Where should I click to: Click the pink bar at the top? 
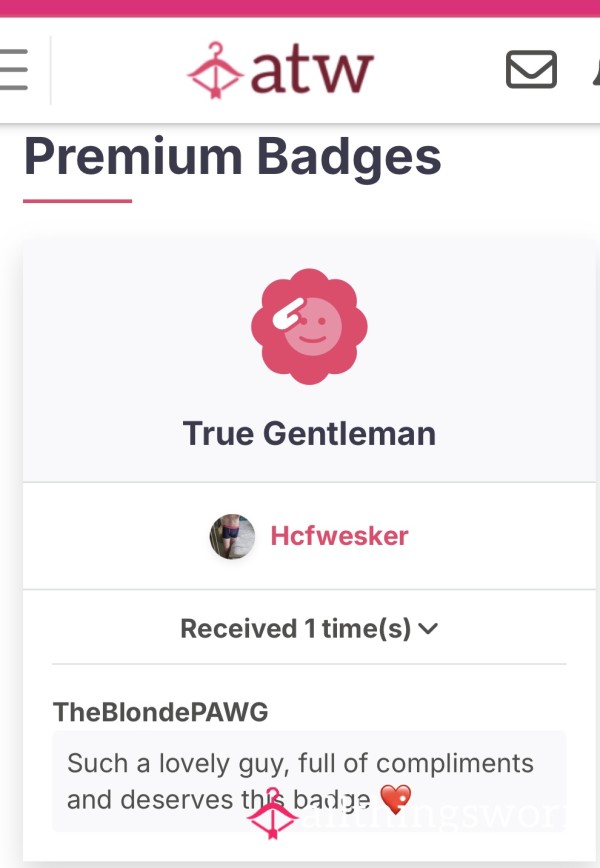tap(300, 8)
